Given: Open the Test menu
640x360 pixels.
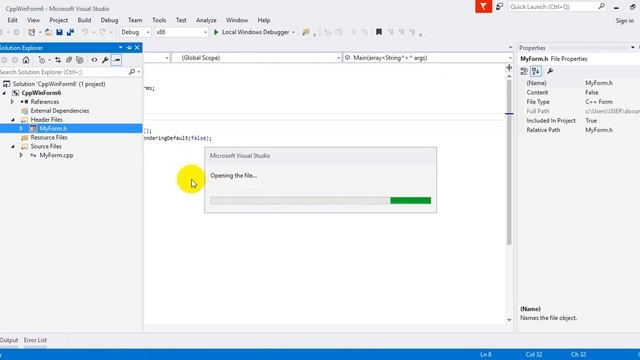Looking at the screenshot, I should coord(181,20).
